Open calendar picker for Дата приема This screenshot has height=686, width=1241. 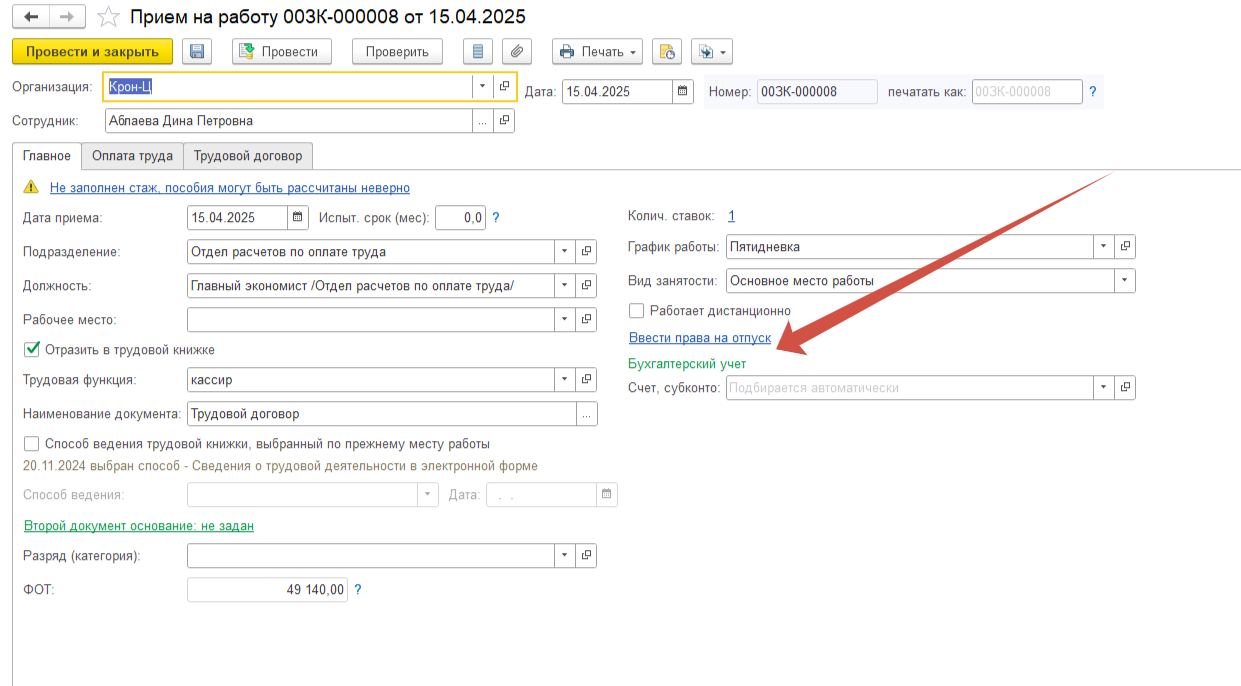298,217
